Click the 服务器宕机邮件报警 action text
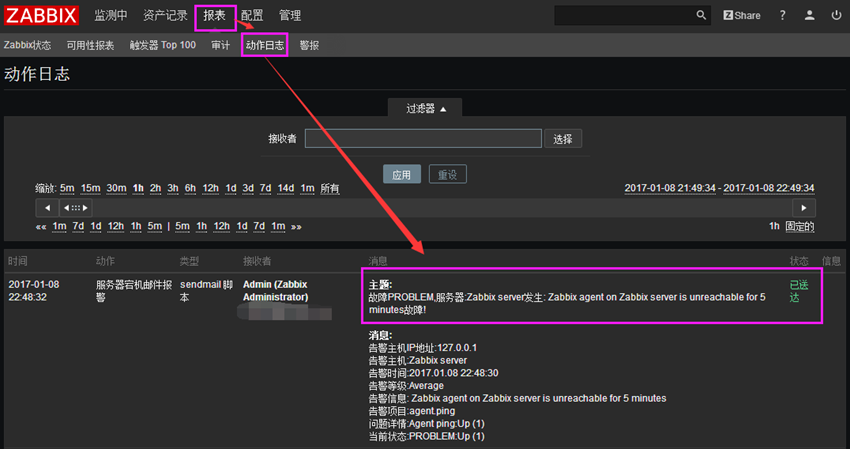Screen dimensions: 850x449 pyautogui.click(x=134, y=291)
